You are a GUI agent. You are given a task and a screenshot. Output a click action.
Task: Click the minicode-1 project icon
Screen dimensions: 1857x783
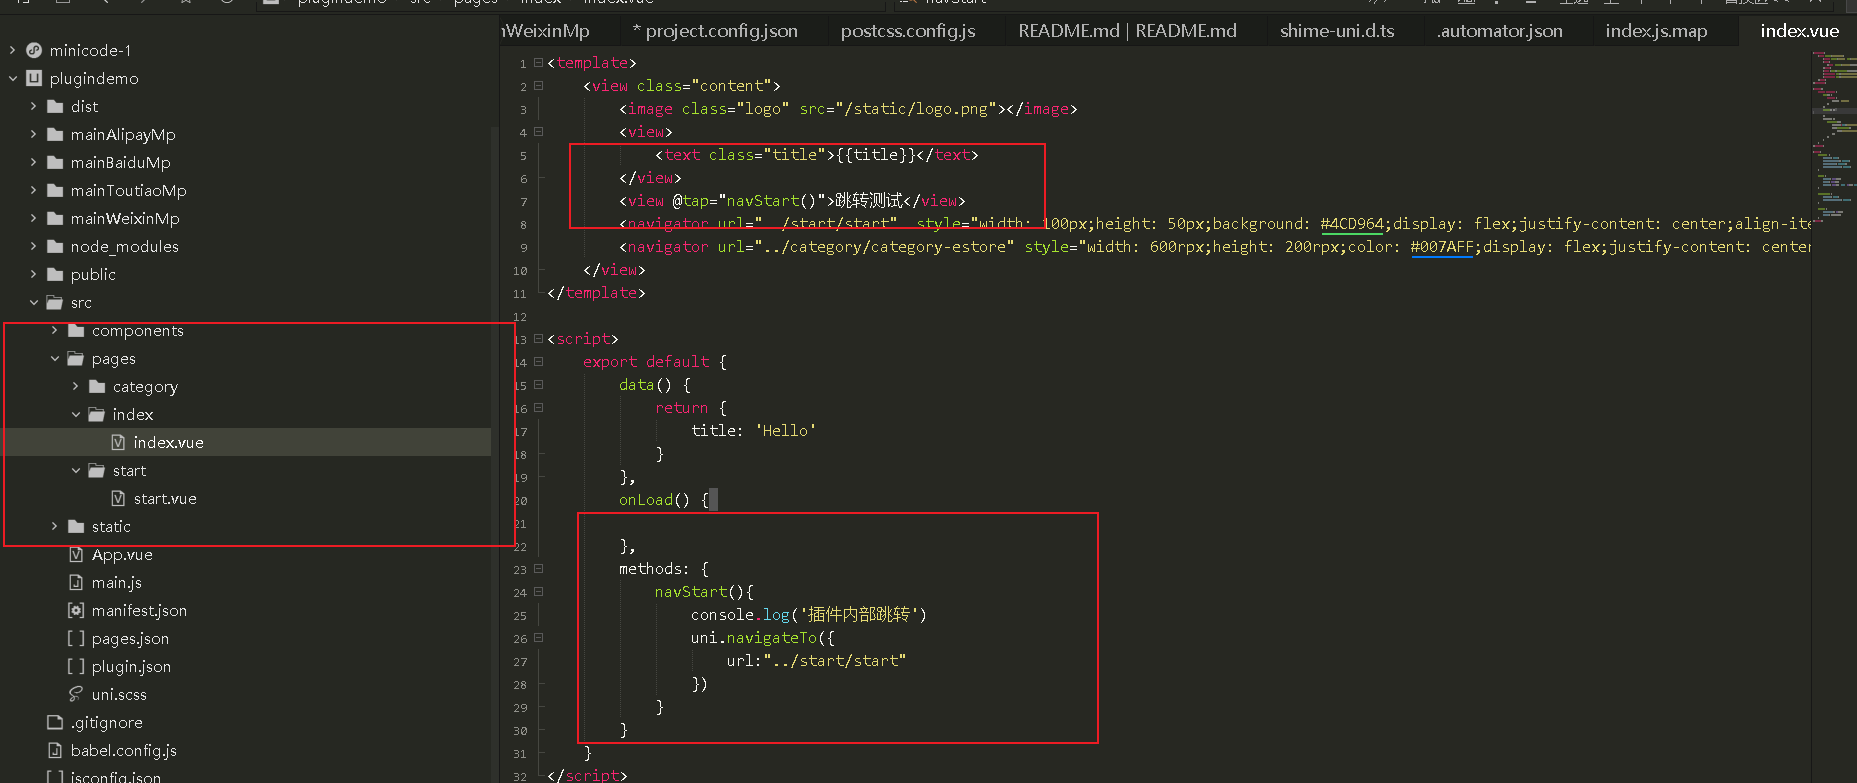coord(34,50)
